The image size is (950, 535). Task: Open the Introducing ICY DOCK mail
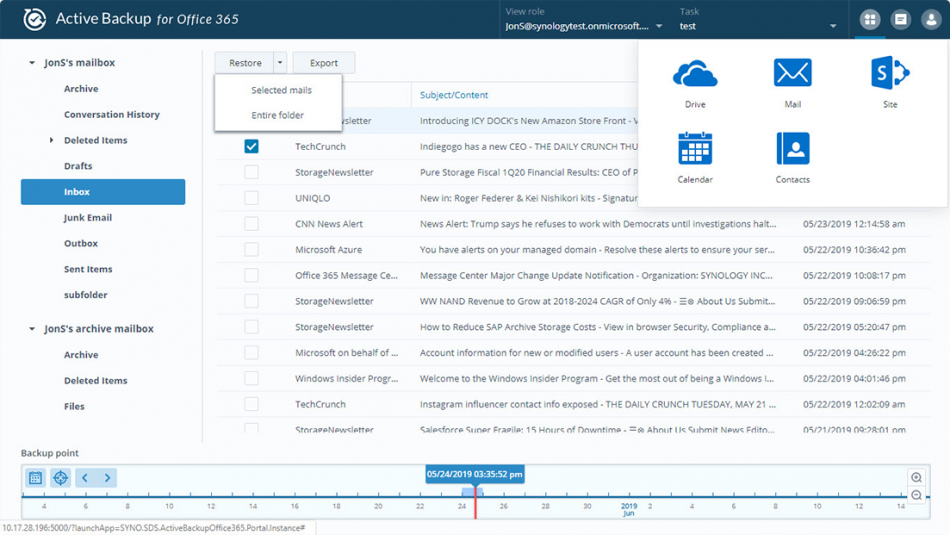(x=528, y=121)
